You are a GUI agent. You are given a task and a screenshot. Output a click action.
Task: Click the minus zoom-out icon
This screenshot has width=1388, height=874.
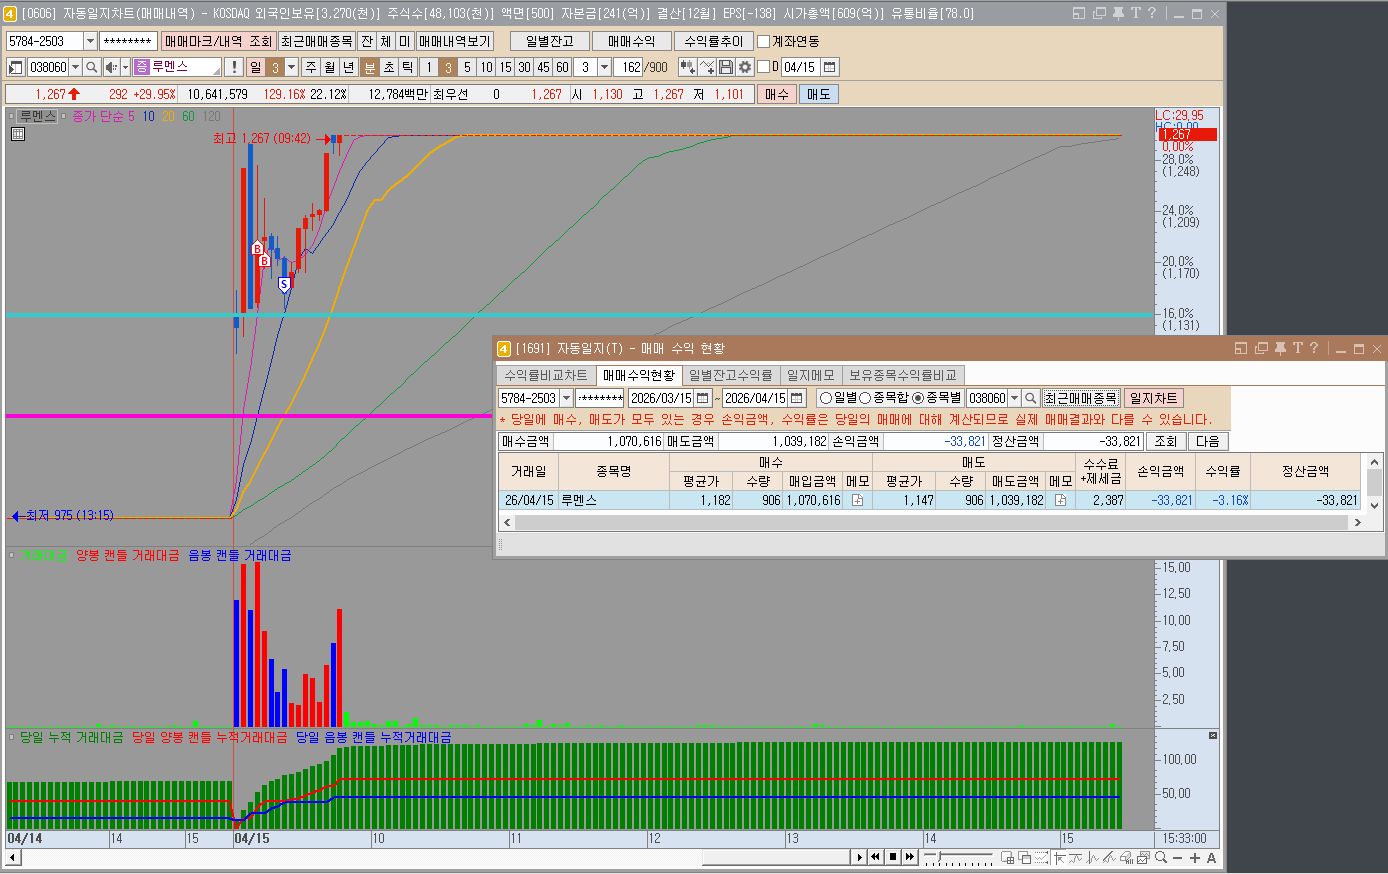(1177, 858)
